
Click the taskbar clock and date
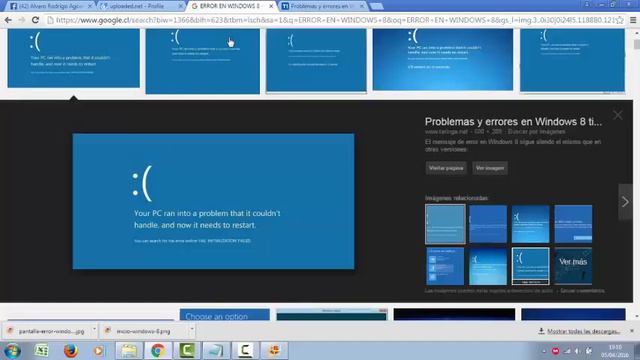pos(614,351)
